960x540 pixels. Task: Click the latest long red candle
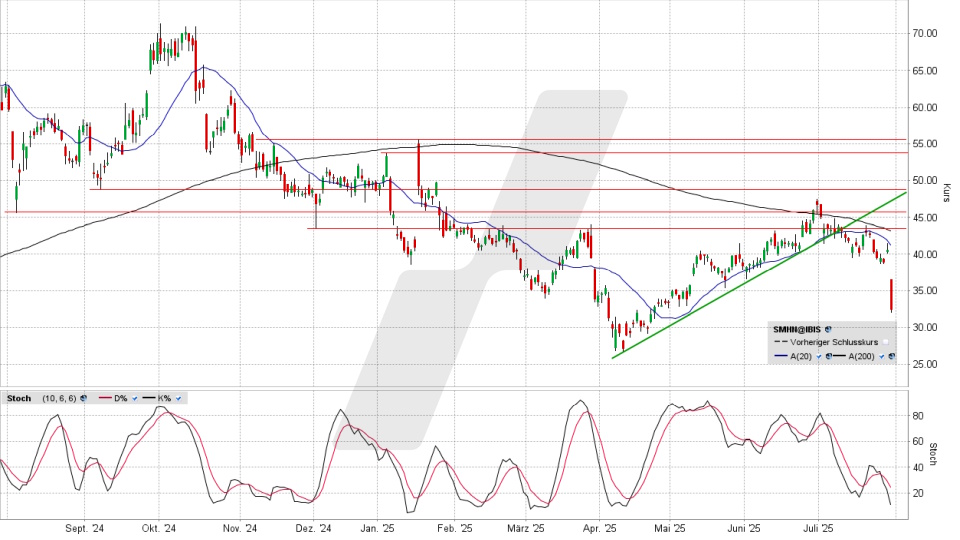[891, 296]
